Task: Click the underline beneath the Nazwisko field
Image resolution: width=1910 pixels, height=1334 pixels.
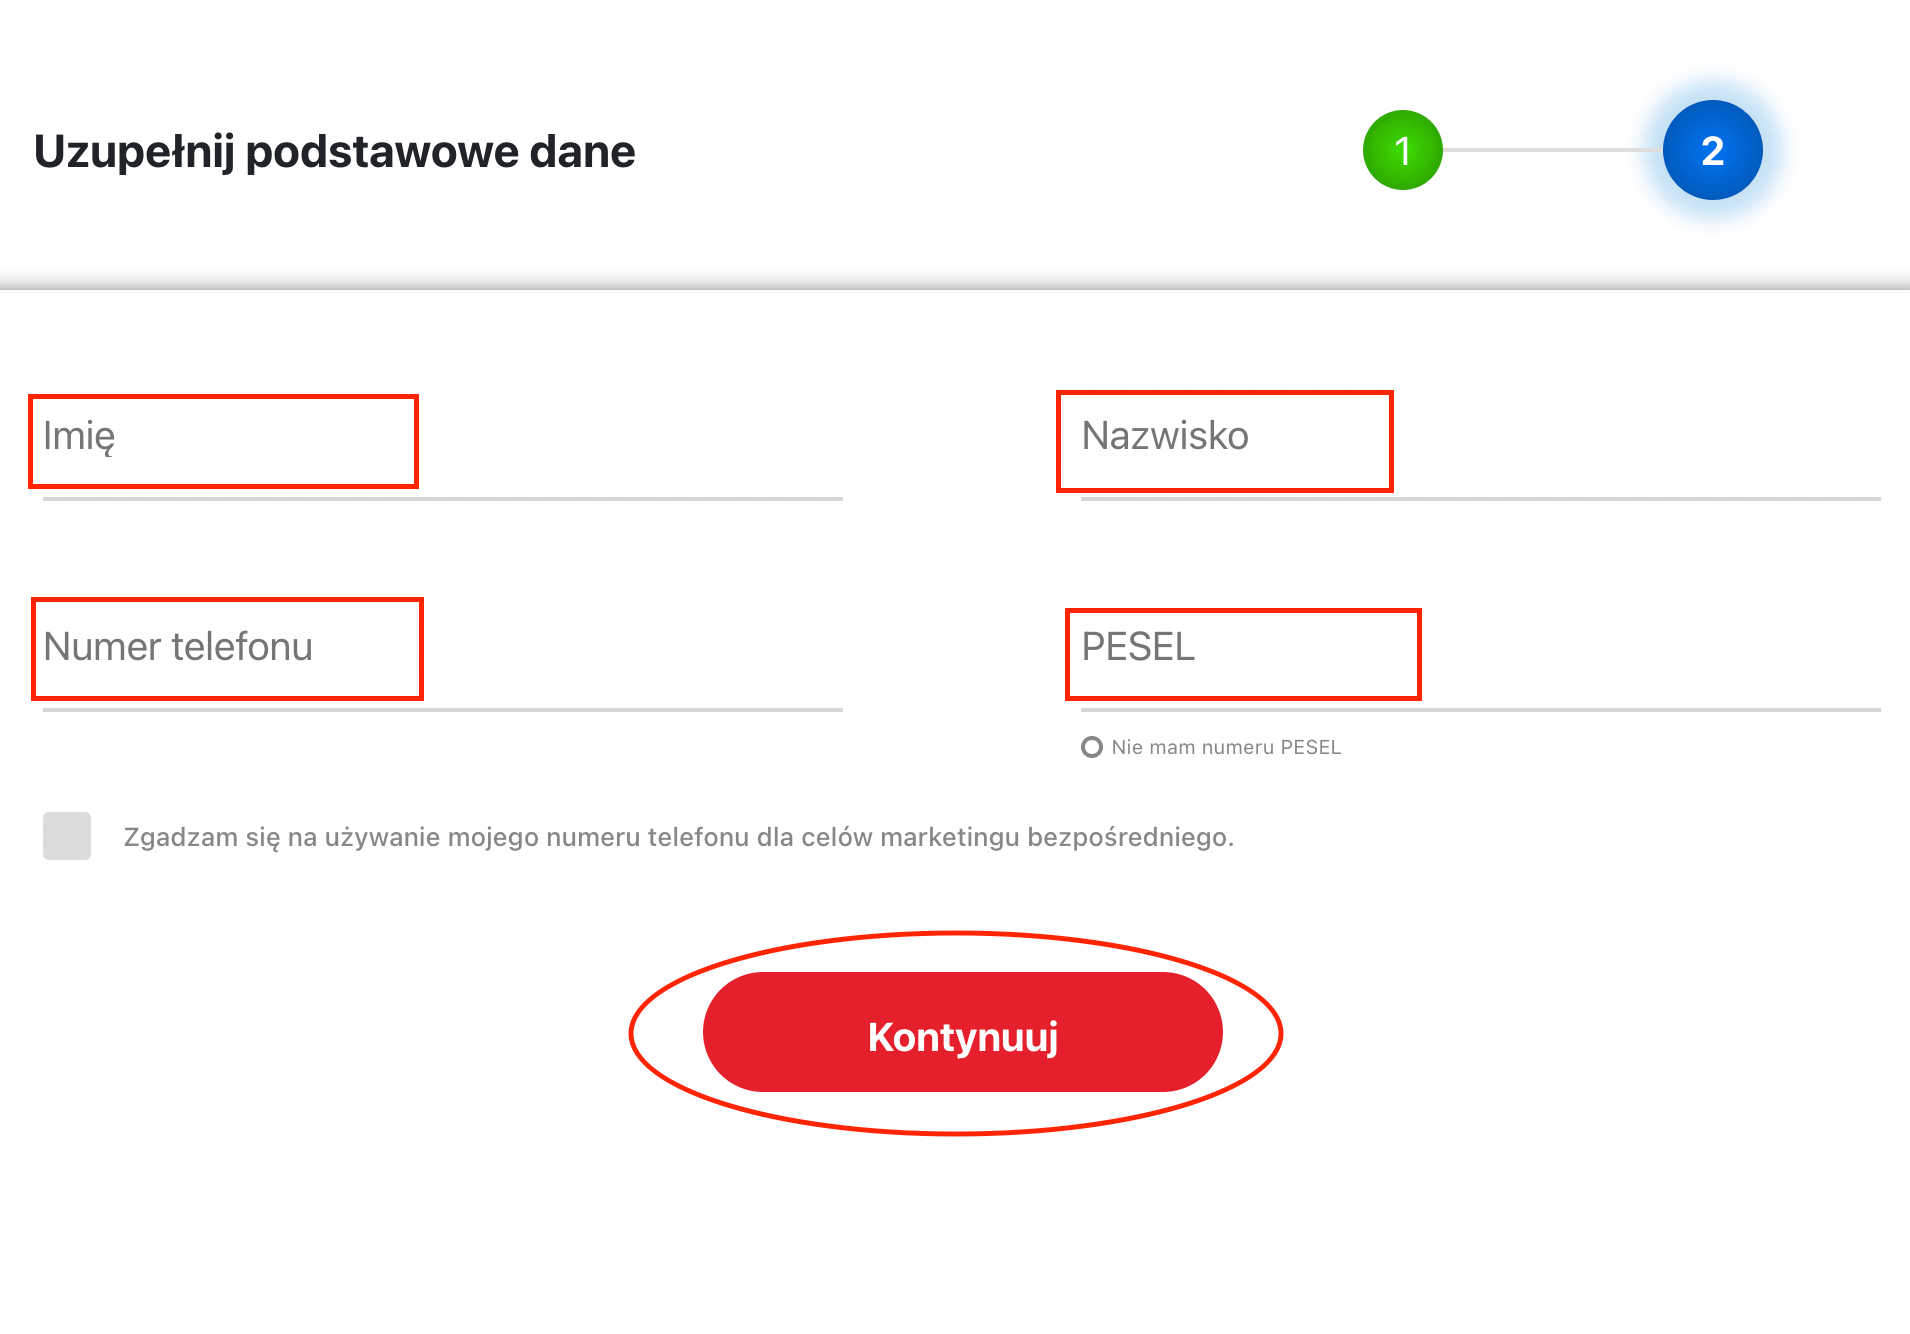Action: (1480, 498)
